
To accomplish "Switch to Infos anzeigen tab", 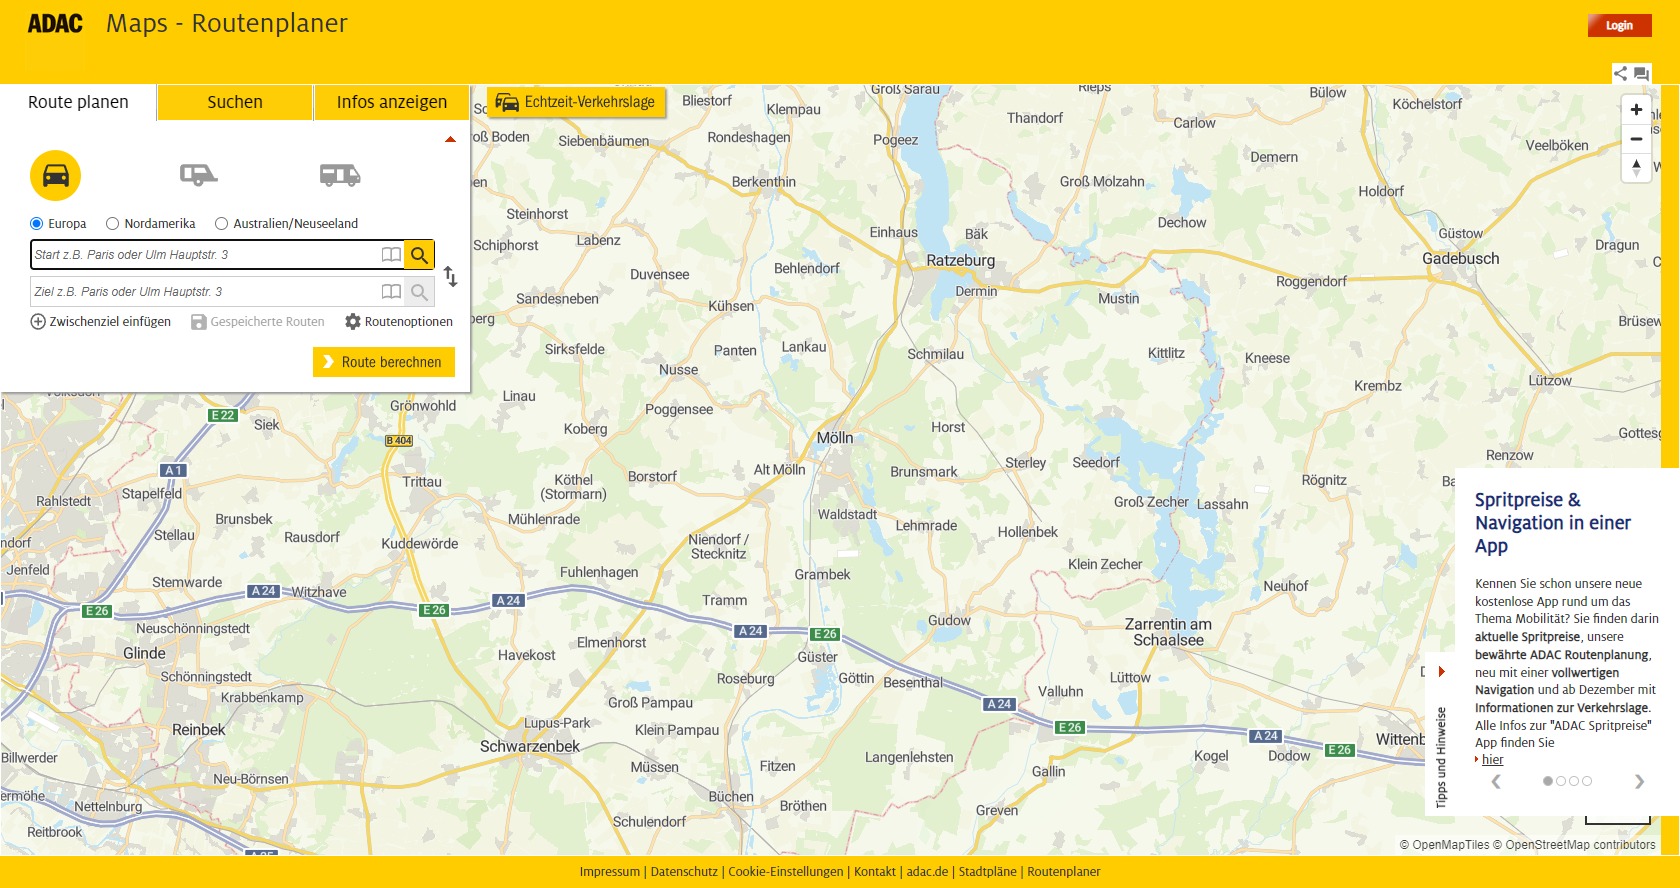I will point(392,102).
